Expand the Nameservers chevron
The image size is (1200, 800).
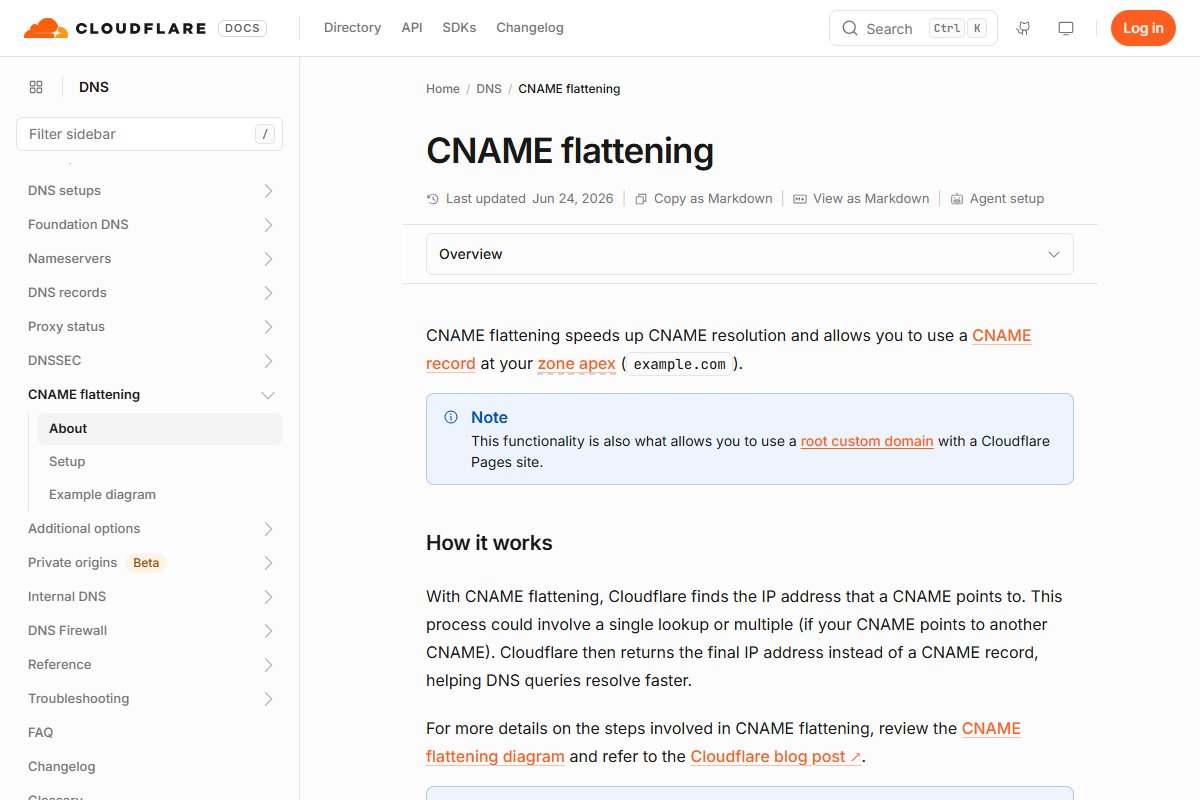pos(268,258)
